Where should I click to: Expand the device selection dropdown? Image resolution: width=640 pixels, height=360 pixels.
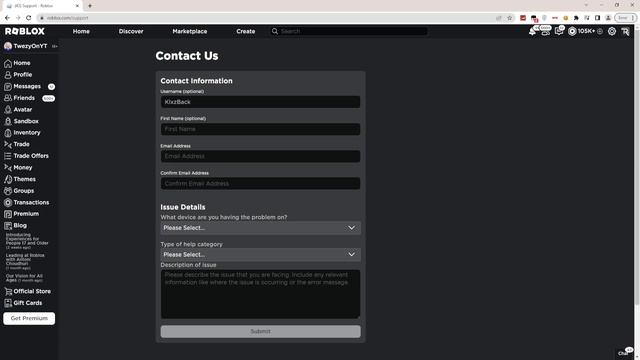pos(260,228)
